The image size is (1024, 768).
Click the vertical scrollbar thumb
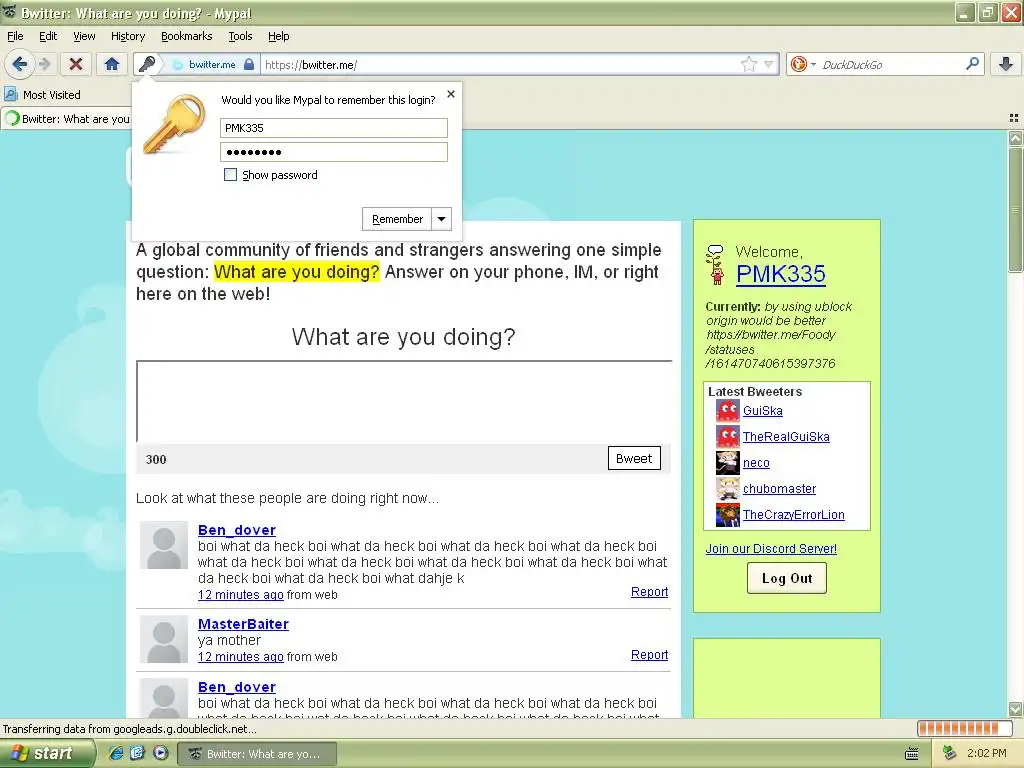1015,210
